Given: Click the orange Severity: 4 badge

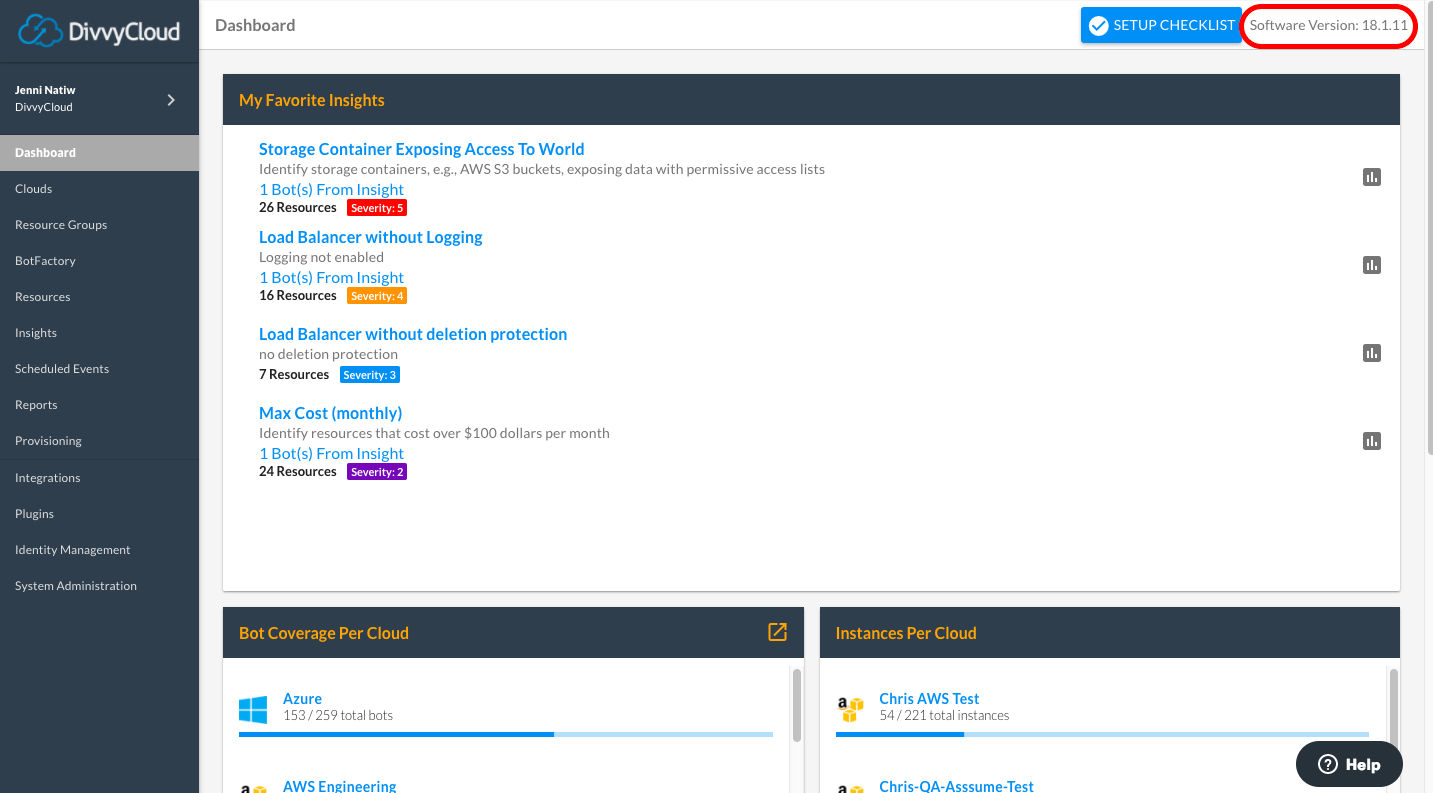Looking at the screenshot, I should click(x=377, y=296).
